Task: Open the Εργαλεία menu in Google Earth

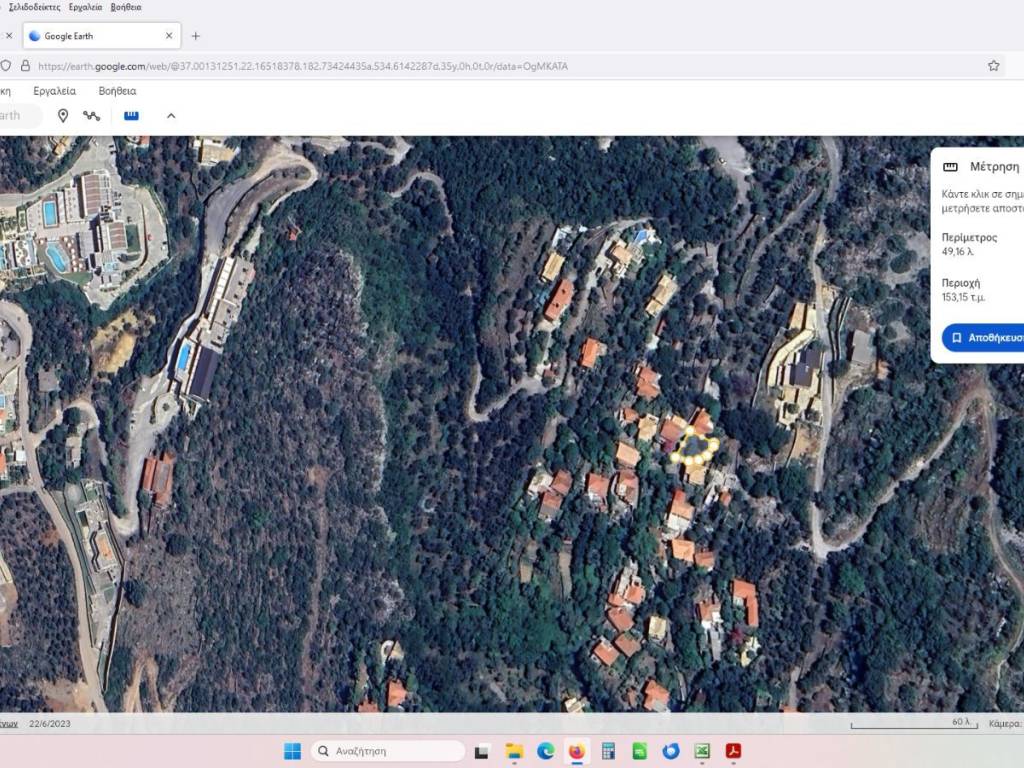Action: [54, 91]
